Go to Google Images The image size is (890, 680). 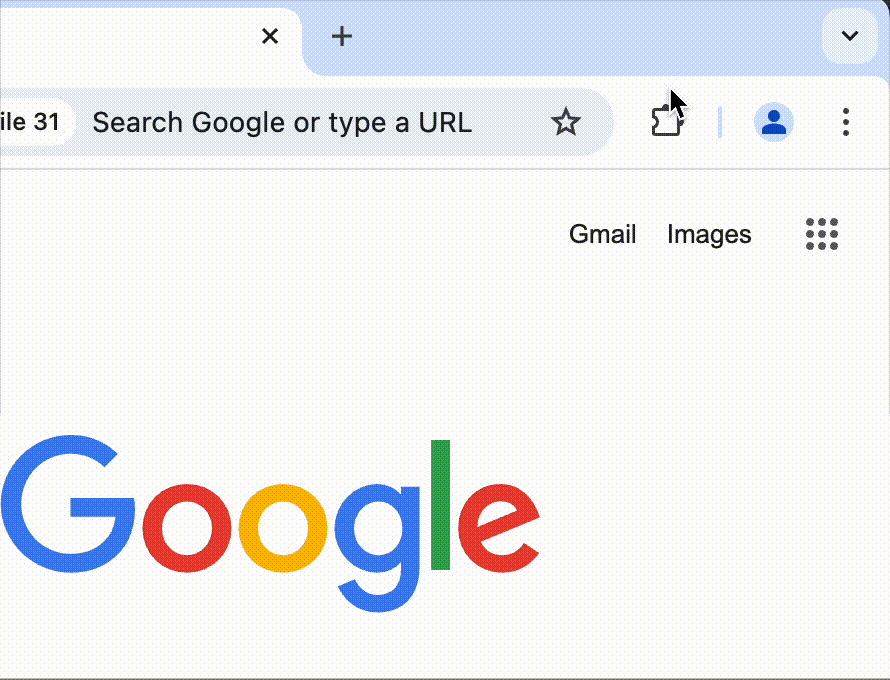pos(708,233)
